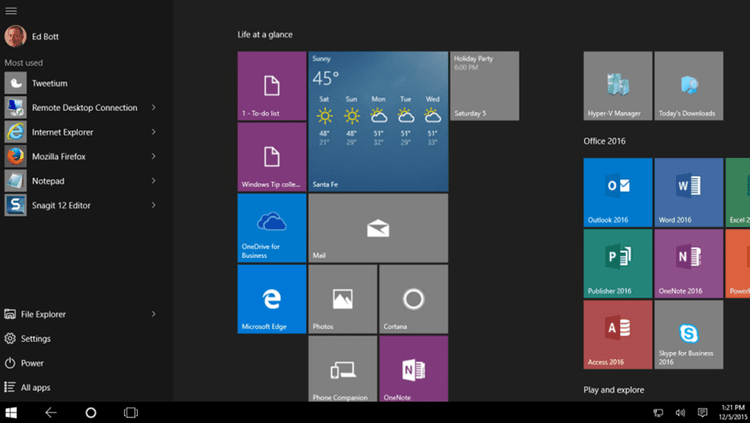
Task: Open Today's Downloads tile
Action: (x=689, y=86)
